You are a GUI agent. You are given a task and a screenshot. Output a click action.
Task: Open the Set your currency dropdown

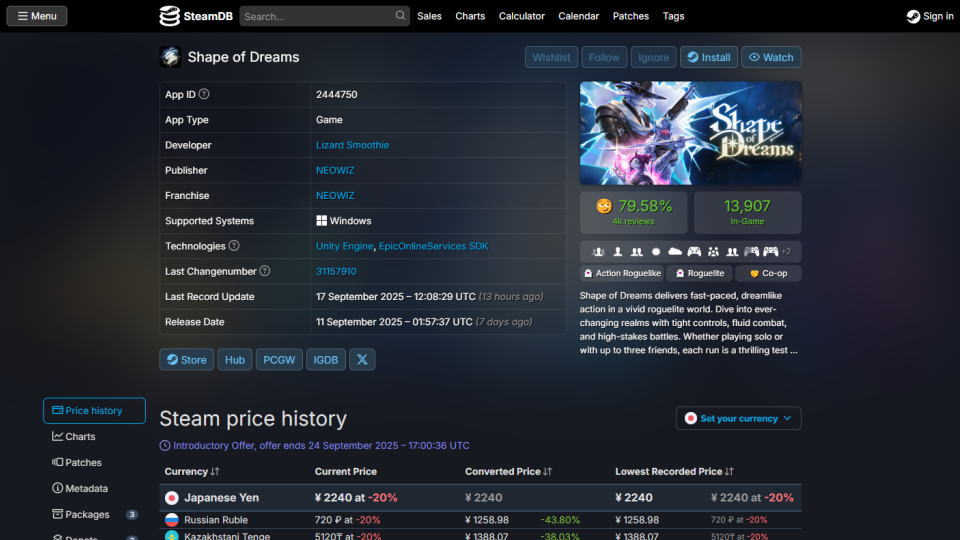(738, 418)
